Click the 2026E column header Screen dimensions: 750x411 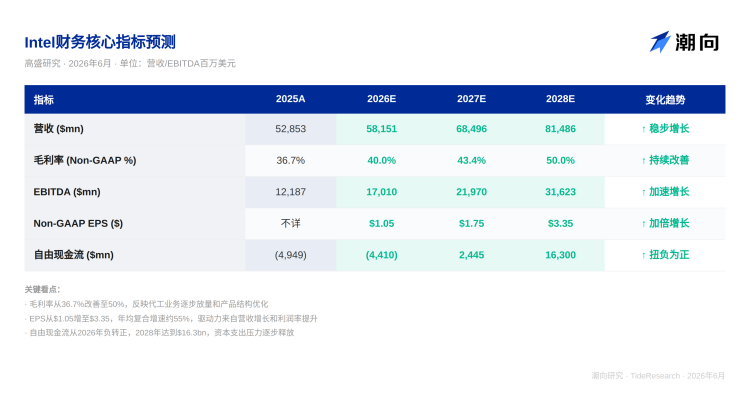tap(381, 99)
